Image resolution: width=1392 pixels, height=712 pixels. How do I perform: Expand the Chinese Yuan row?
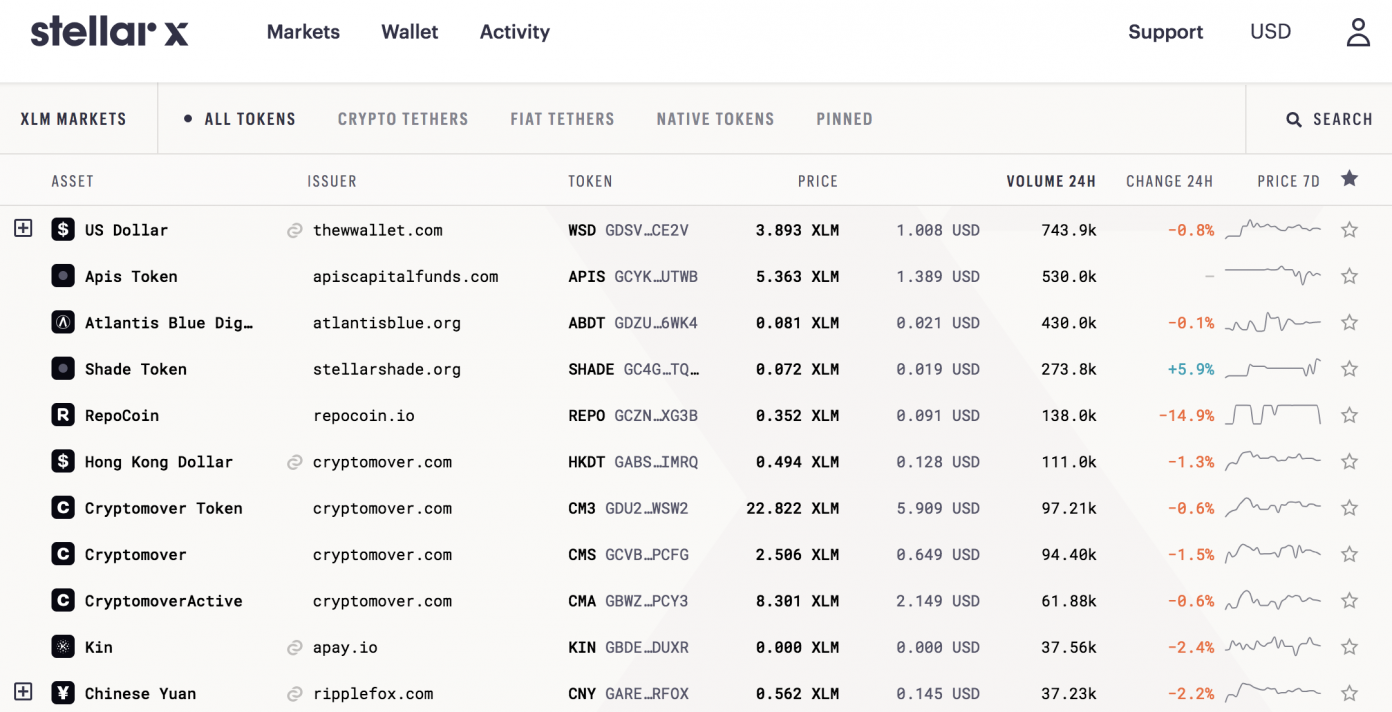[23, 691]
